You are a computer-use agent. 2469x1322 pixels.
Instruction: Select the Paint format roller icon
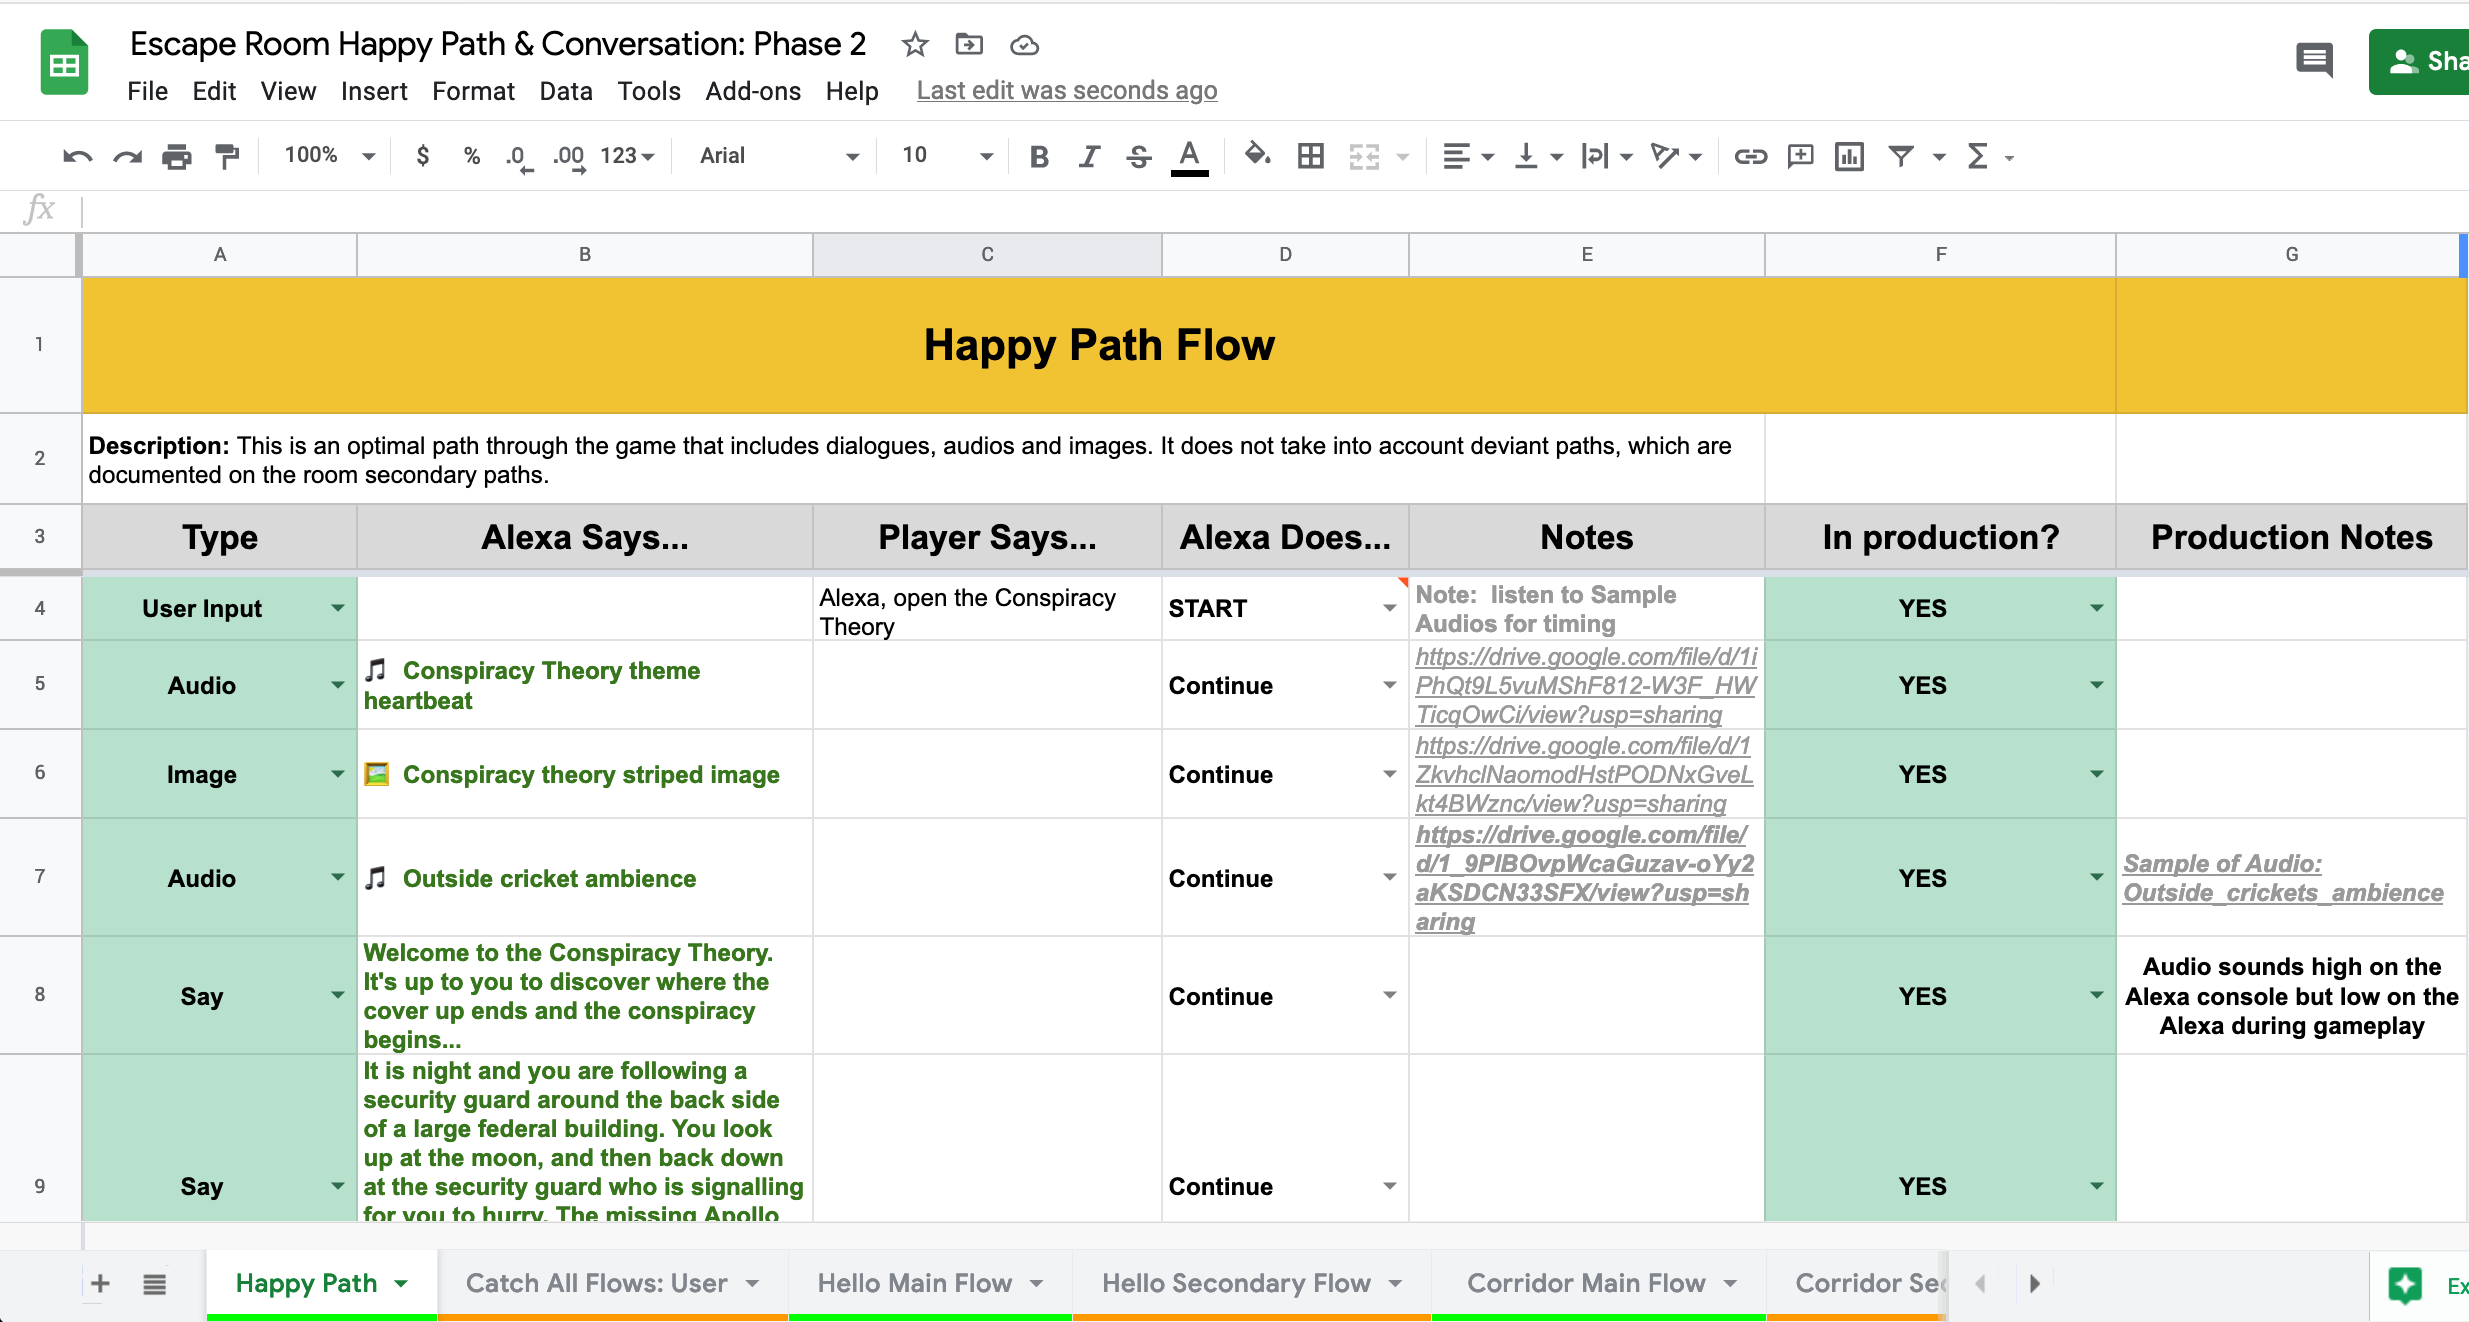pyautogui.click(x=227, y=156)
